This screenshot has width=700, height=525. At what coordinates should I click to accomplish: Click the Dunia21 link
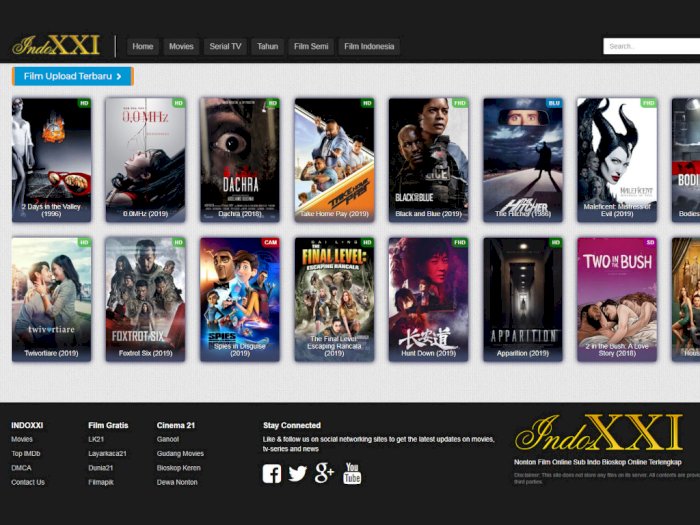click(100, 468)
